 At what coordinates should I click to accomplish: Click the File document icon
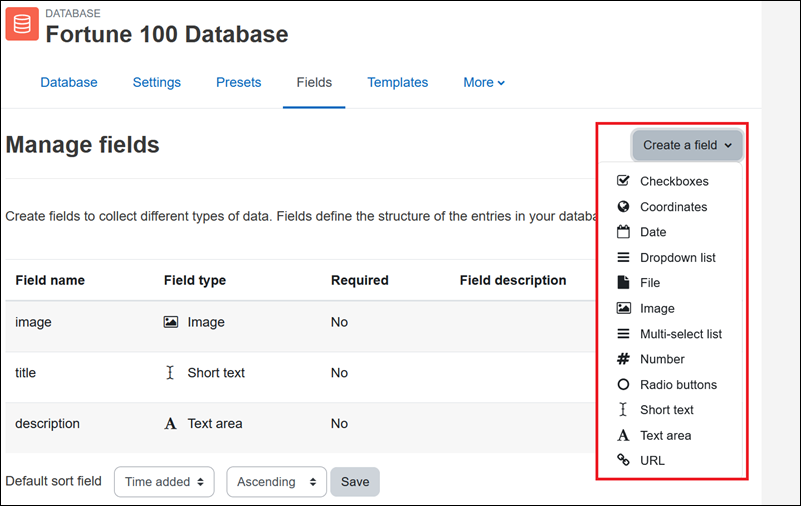coord(623,282)
